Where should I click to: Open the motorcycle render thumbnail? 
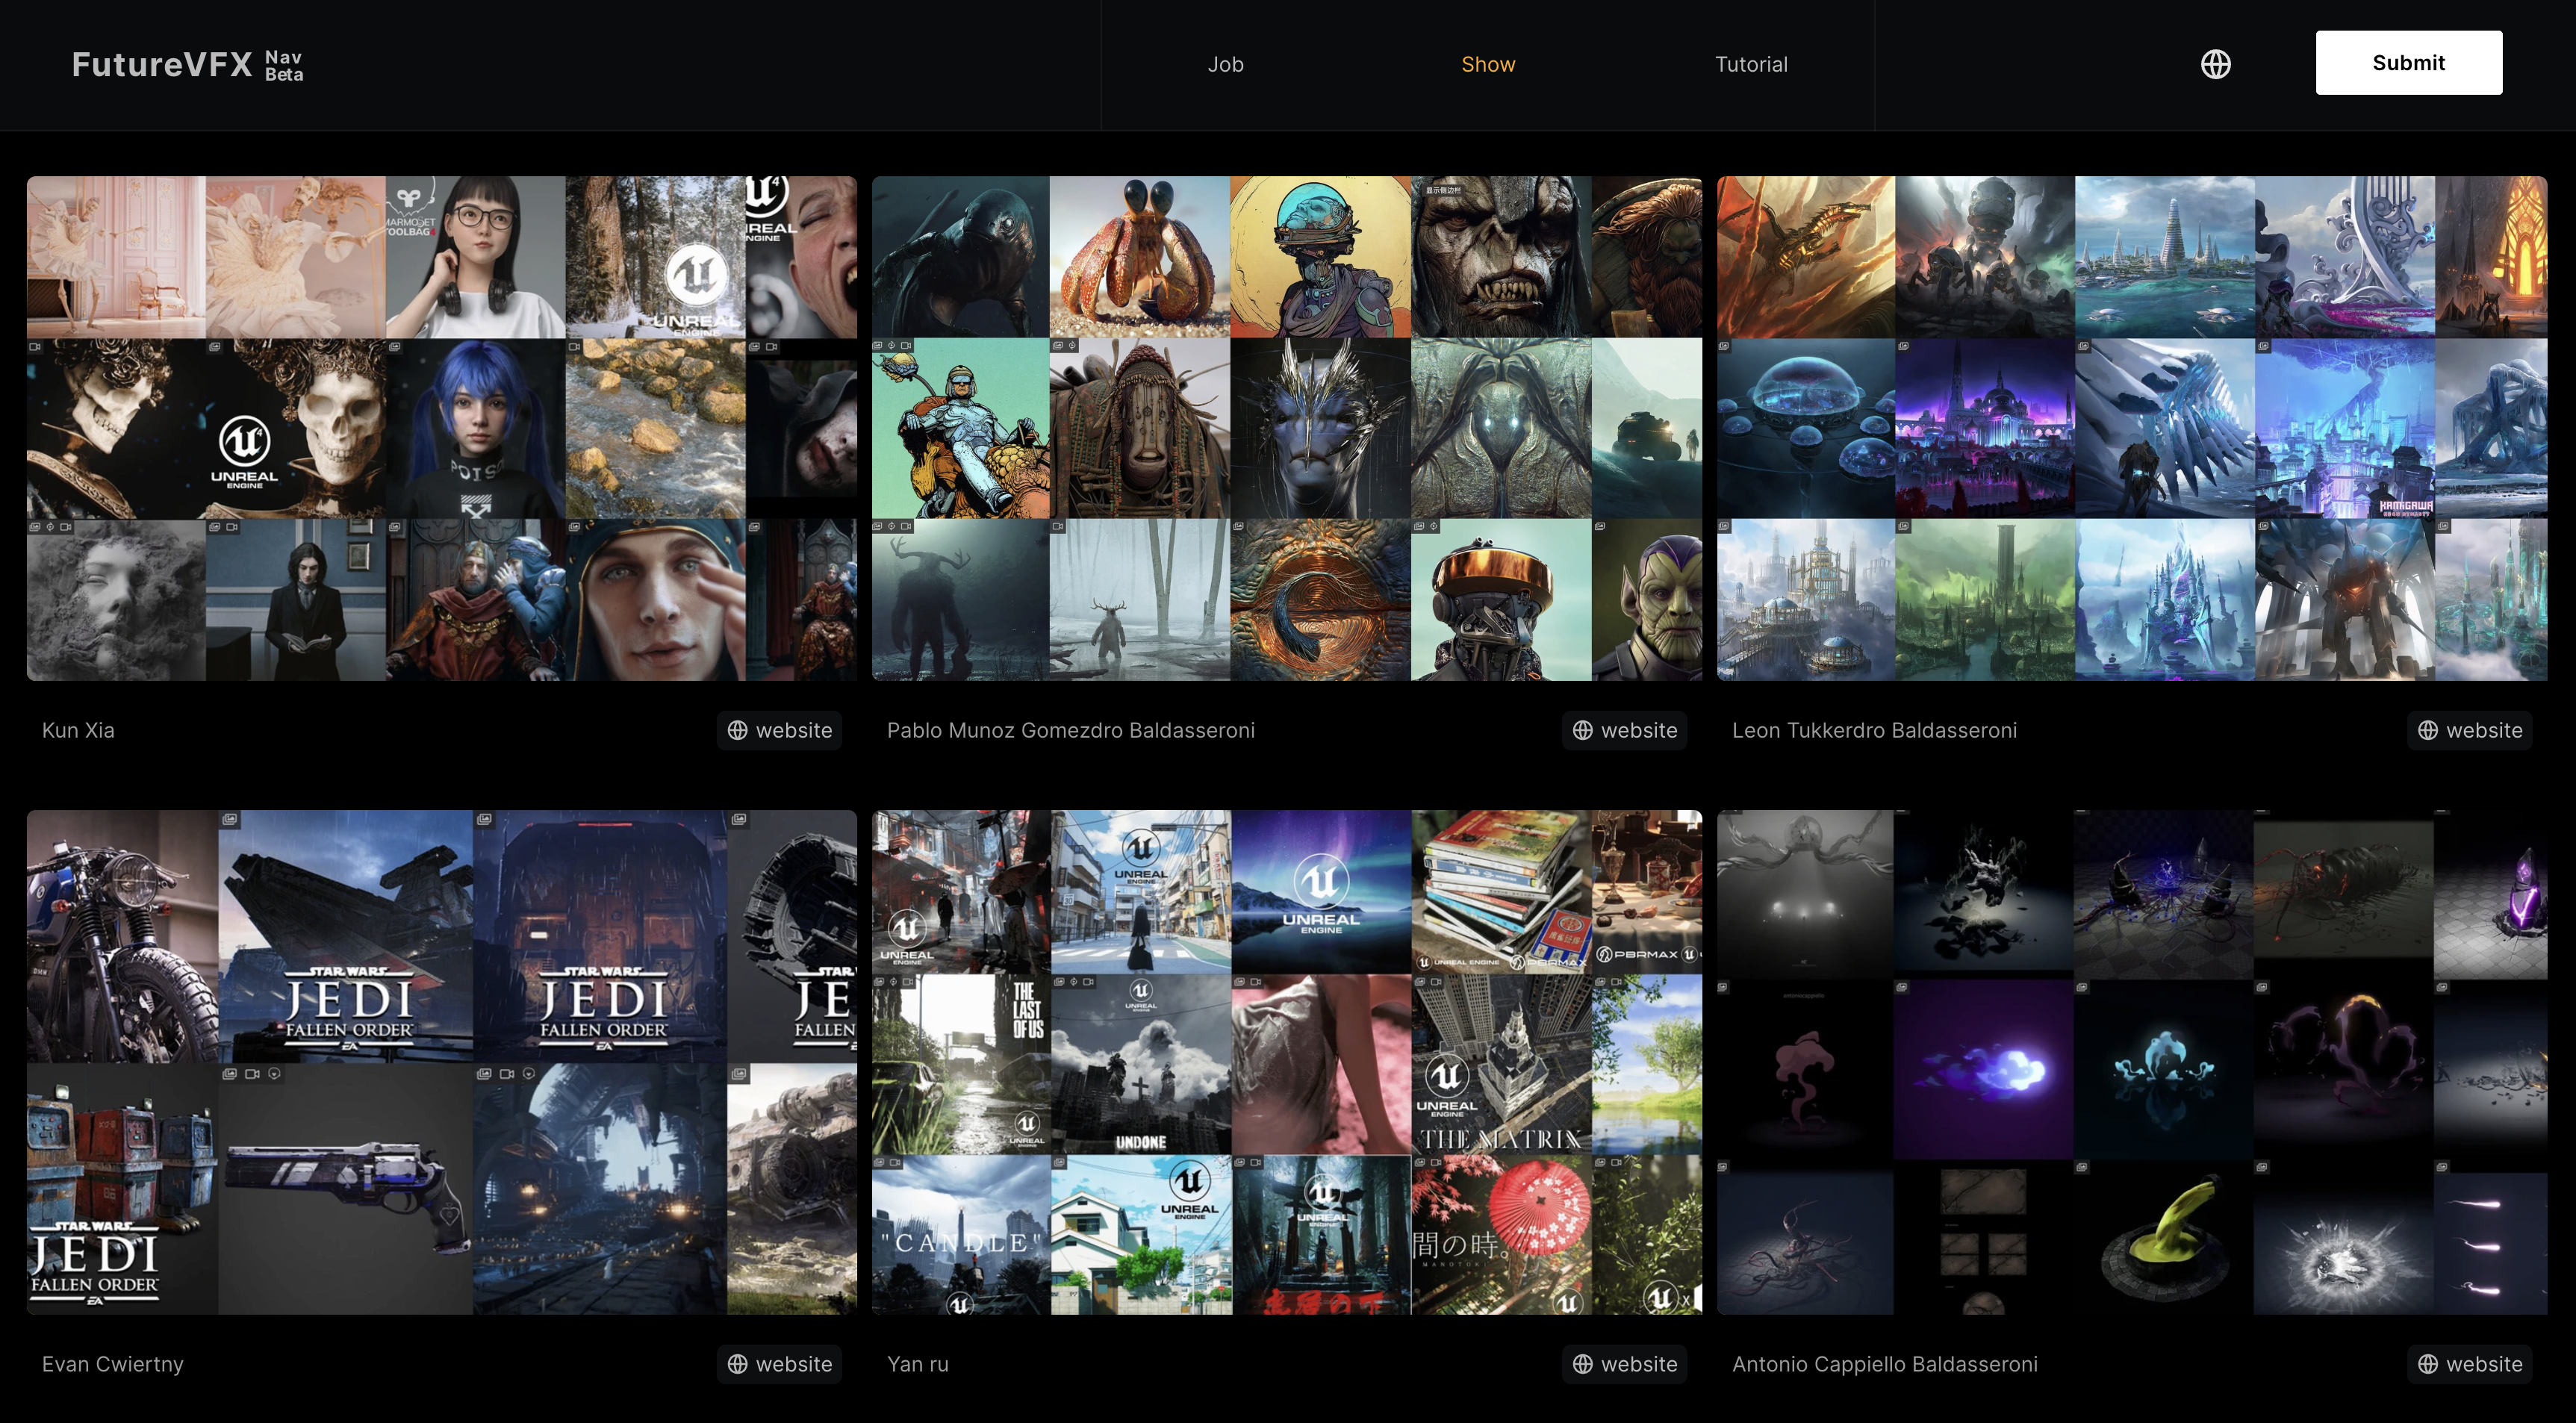(122, 936)
